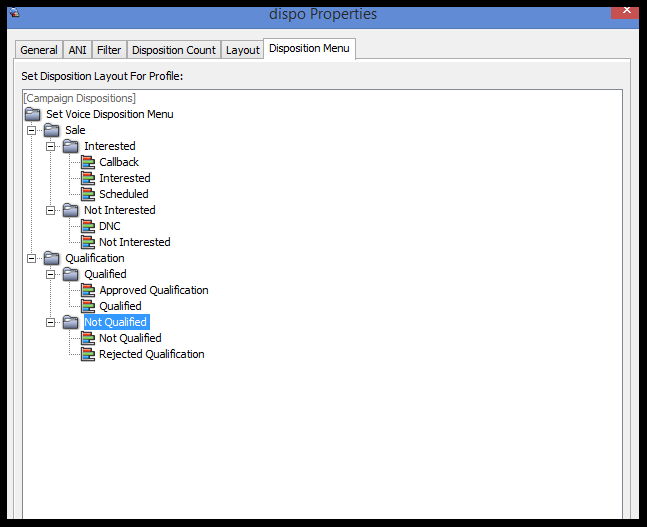Select the Not Qualified disposition leaf label
Image resolution: width=647 pixels, height=527 pixels.
pyautogui.click(x=130, y=338)
